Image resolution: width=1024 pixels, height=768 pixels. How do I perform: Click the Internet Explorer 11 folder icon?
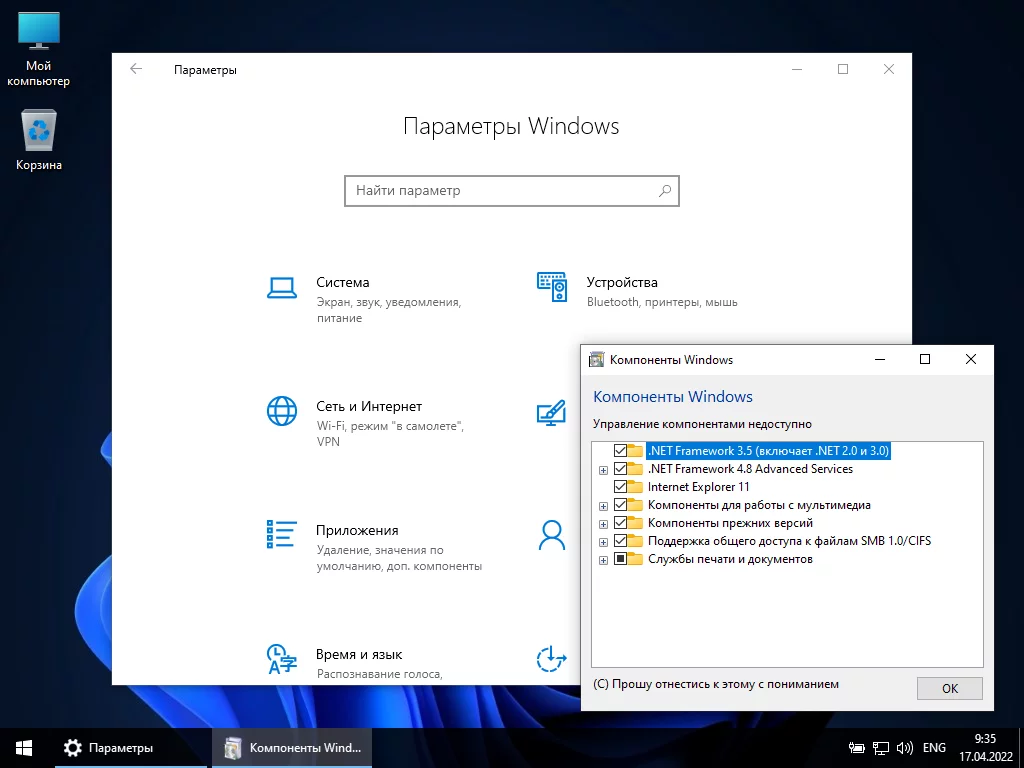pyautogui.click(x=635, y=487)
